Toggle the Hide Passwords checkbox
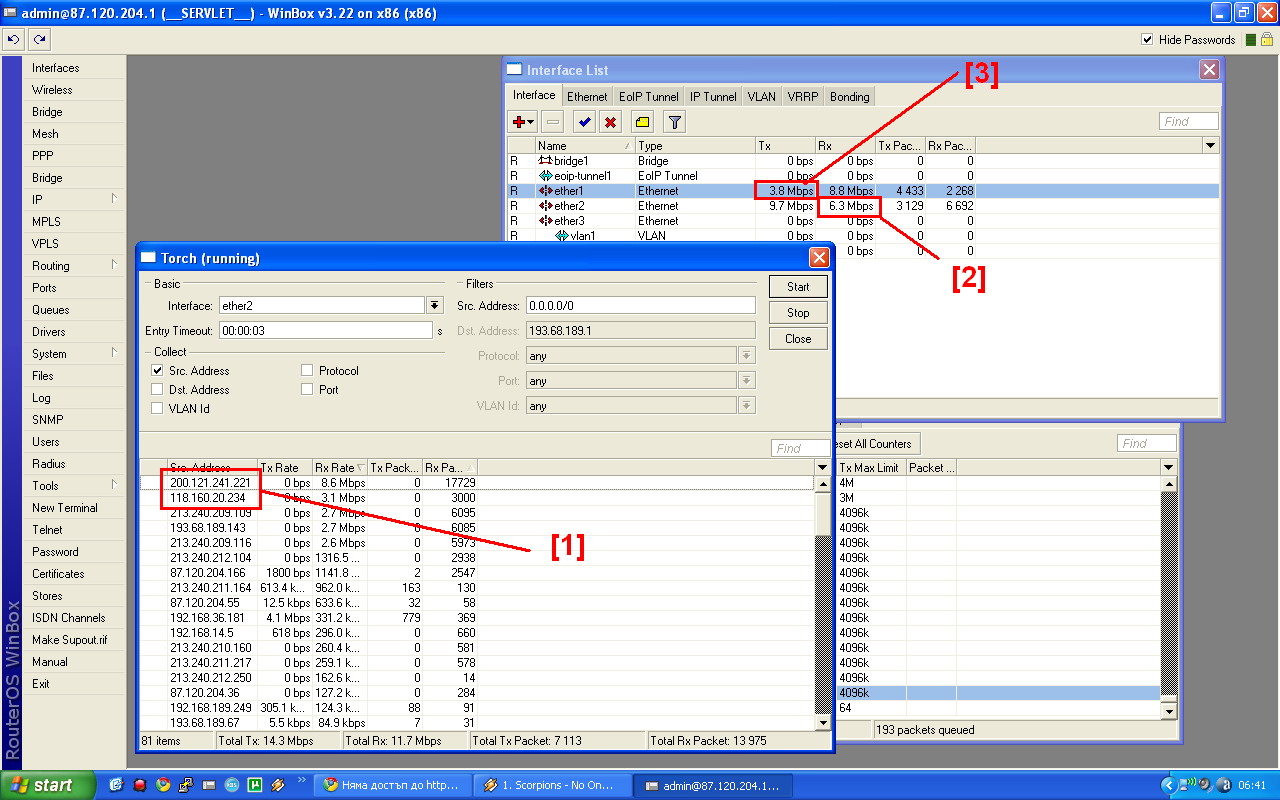 click(1145, 40)
